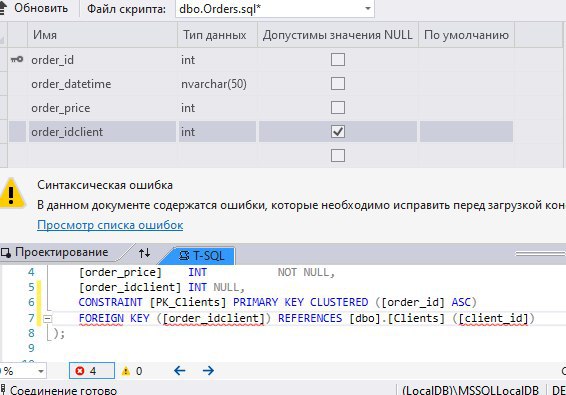Click the По умолчанию column header

coord(466,35)
